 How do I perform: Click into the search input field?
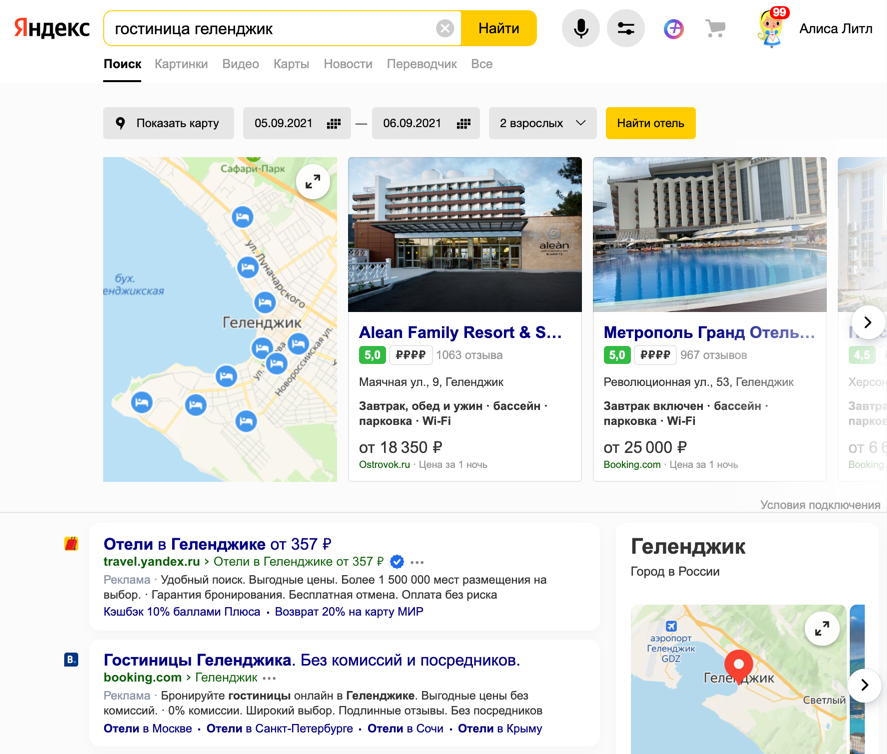(x=270, y=29)
